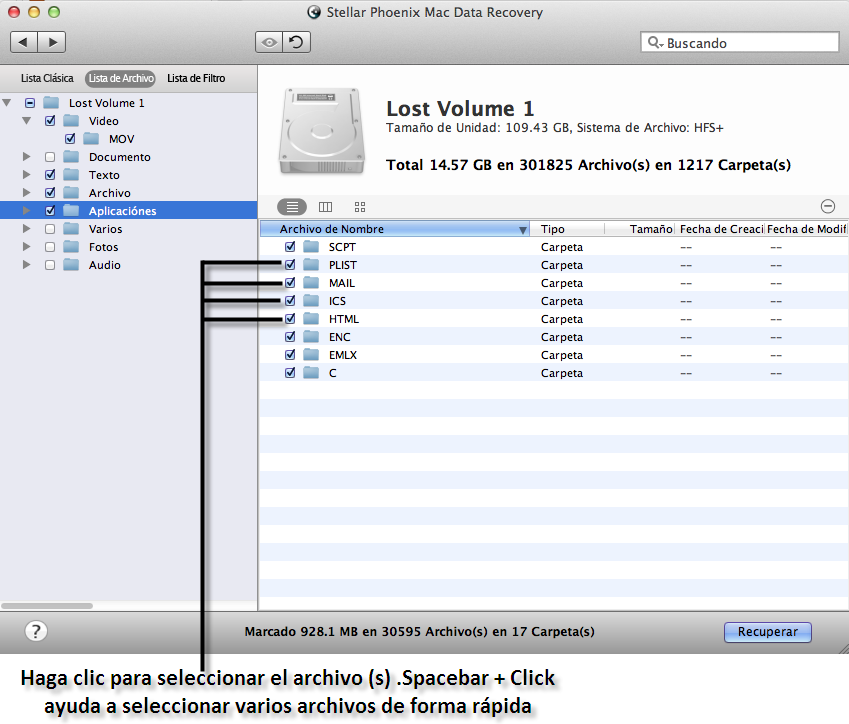Go back with the left arrow button
The image size is (849, 724).
(x=24, y=42)
